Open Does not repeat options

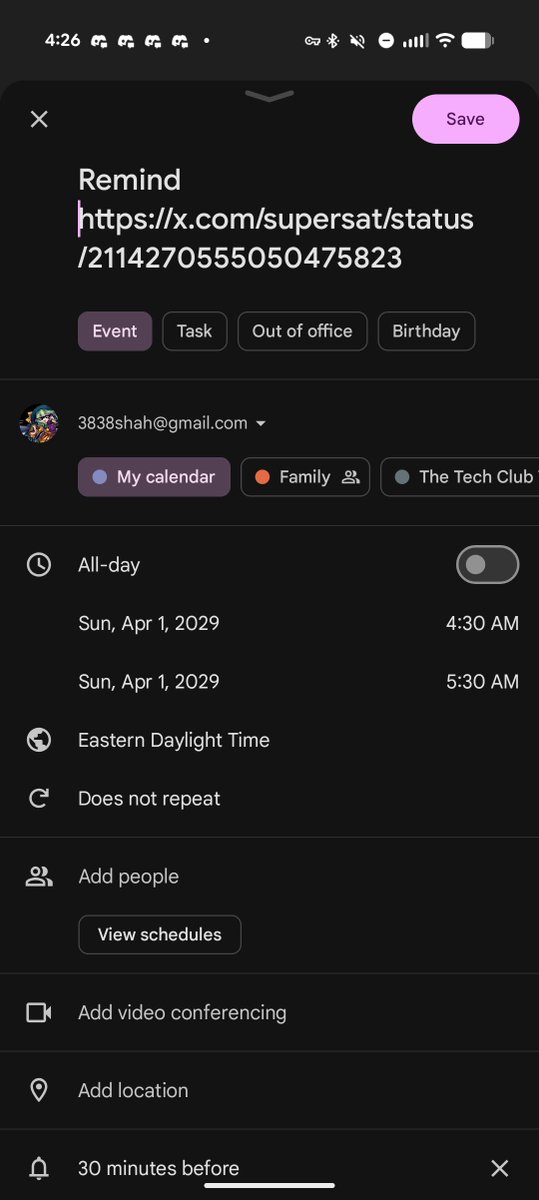tap(149, 798)
